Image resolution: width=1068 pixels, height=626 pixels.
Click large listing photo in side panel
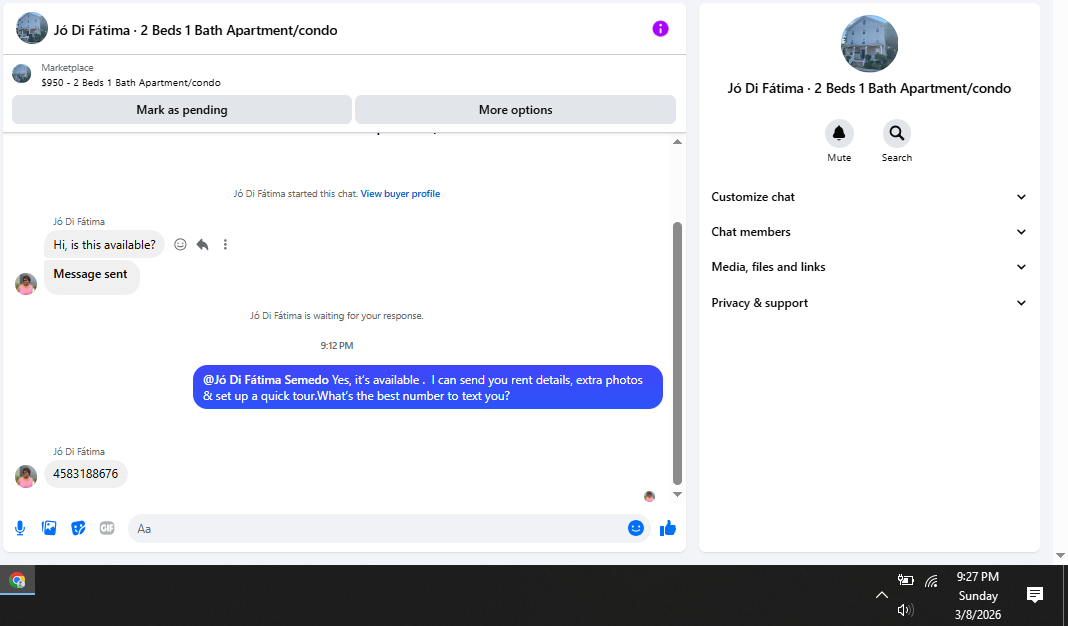coord(869,44)
